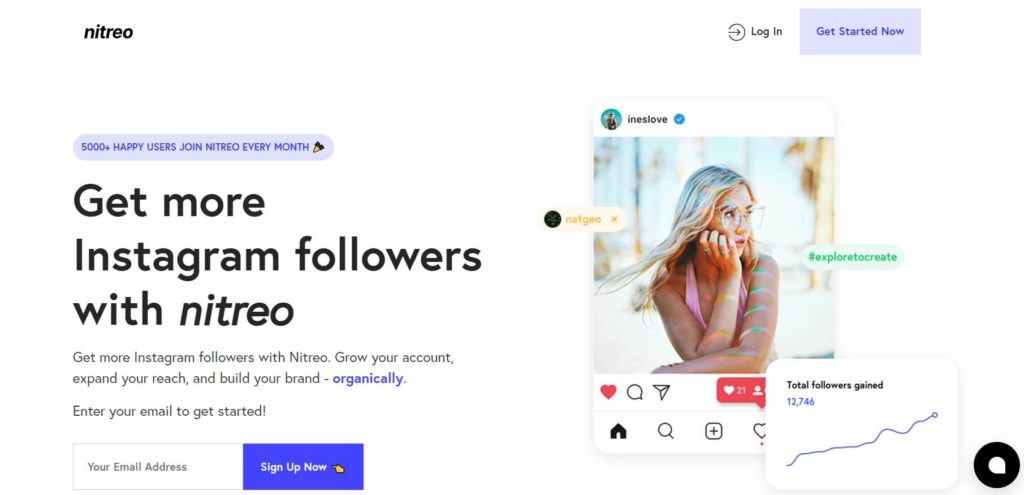The height and width of the screenshot is (495, 1024).
Task: Follow the organically highlighted link
Action: tap(368, 379)
